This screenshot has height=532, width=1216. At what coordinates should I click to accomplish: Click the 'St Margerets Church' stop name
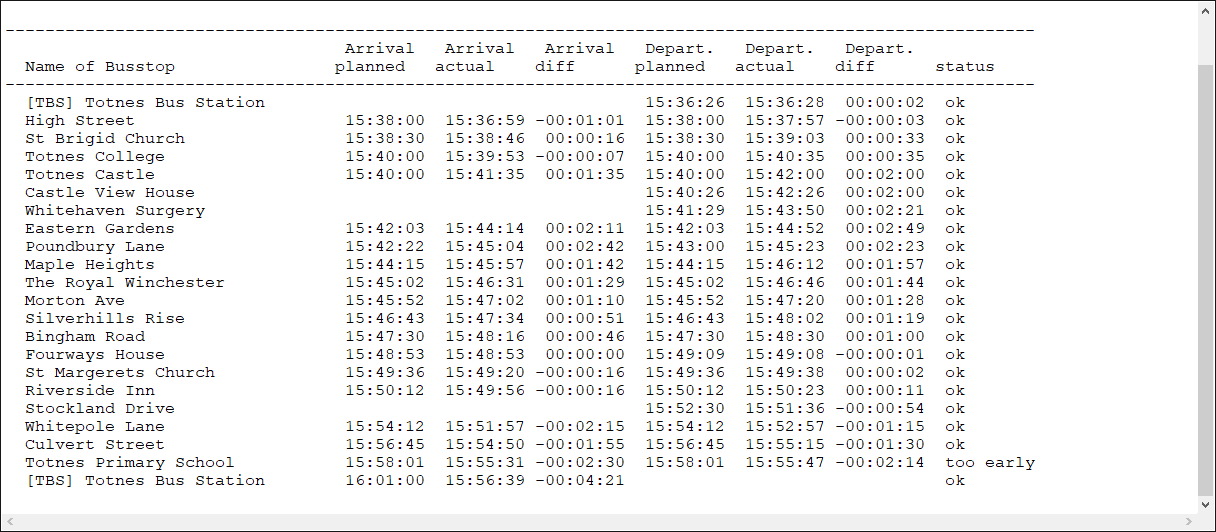[x=120, y=373]
